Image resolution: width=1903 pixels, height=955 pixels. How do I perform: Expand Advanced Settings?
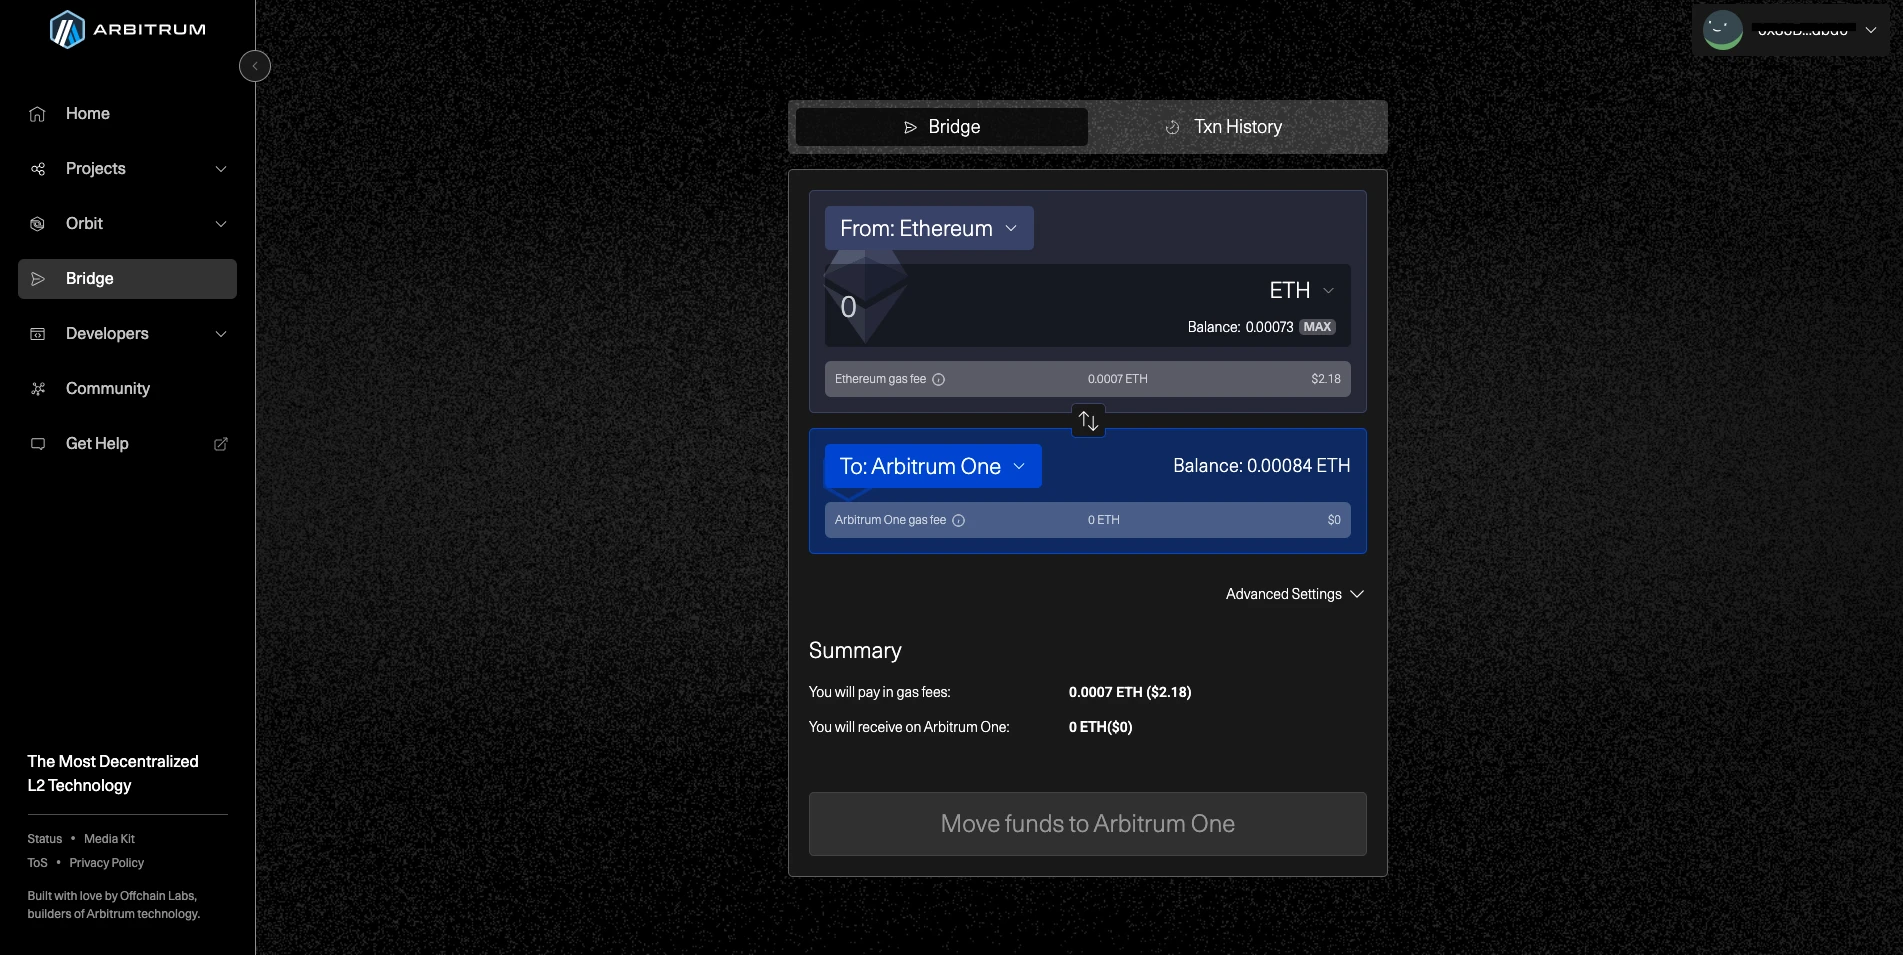point(1294,594)
